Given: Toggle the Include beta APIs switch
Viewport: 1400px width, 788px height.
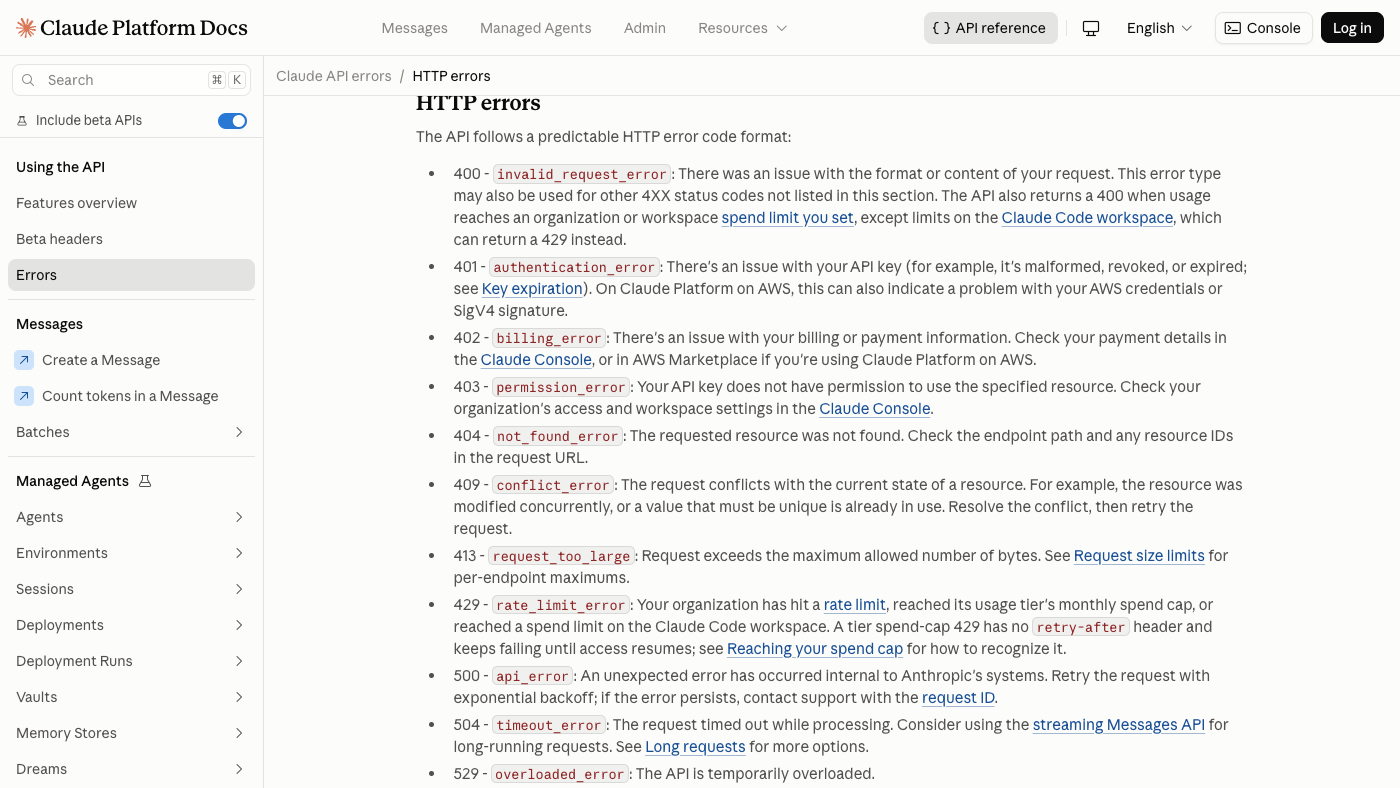Looking at the screenshot, I should (x=232, y=121).
